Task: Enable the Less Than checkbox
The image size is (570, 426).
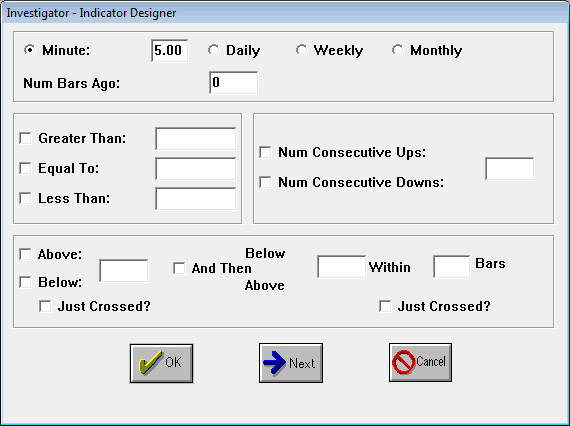Action: click(x=25, y=198)
